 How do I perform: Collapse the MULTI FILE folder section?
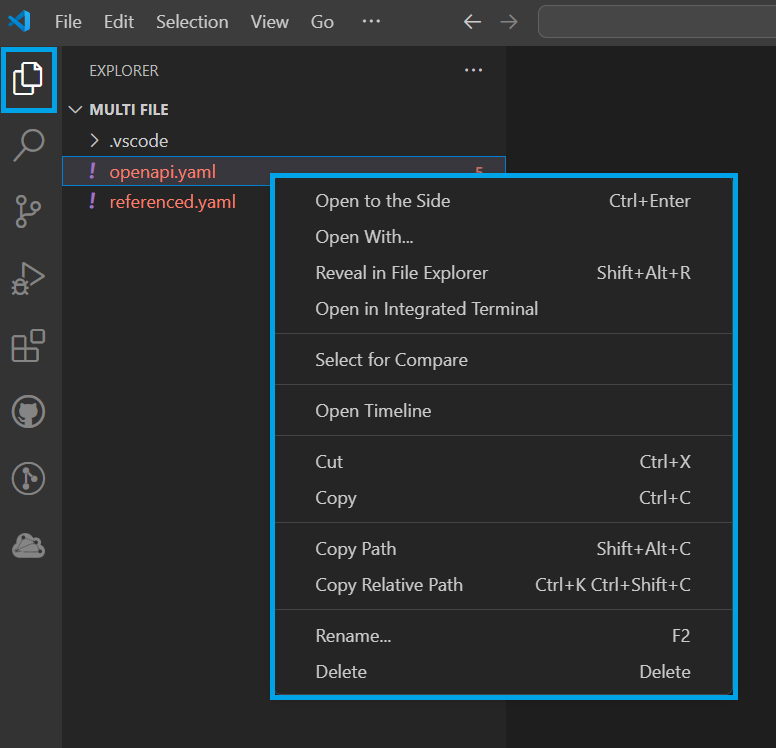tap(284, 109)
